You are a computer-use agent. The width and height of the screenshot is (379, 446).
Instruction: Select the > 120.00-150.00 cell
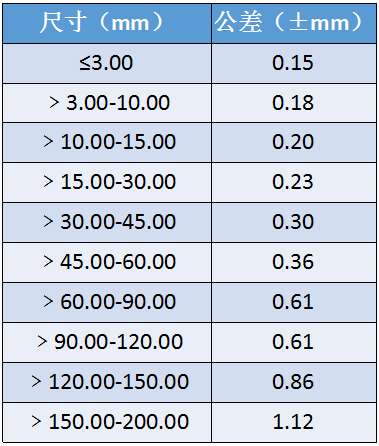pyautogui.click(x=107, y=382)
